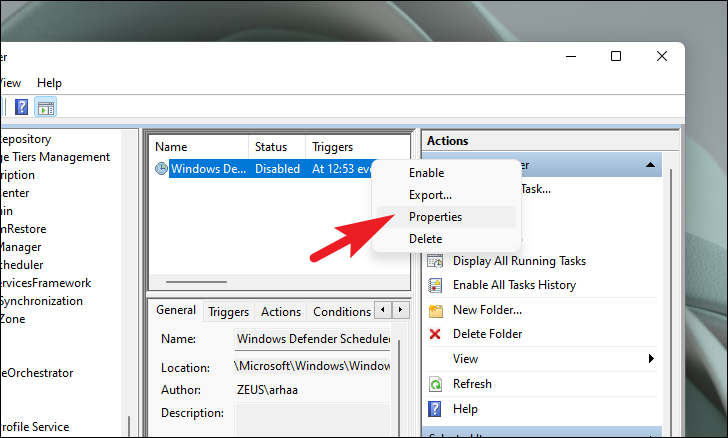Click the Help toolbar icon with question mark
Image resolution: width=728 pixels, height=438 pixels.
(x=21, y=107)
